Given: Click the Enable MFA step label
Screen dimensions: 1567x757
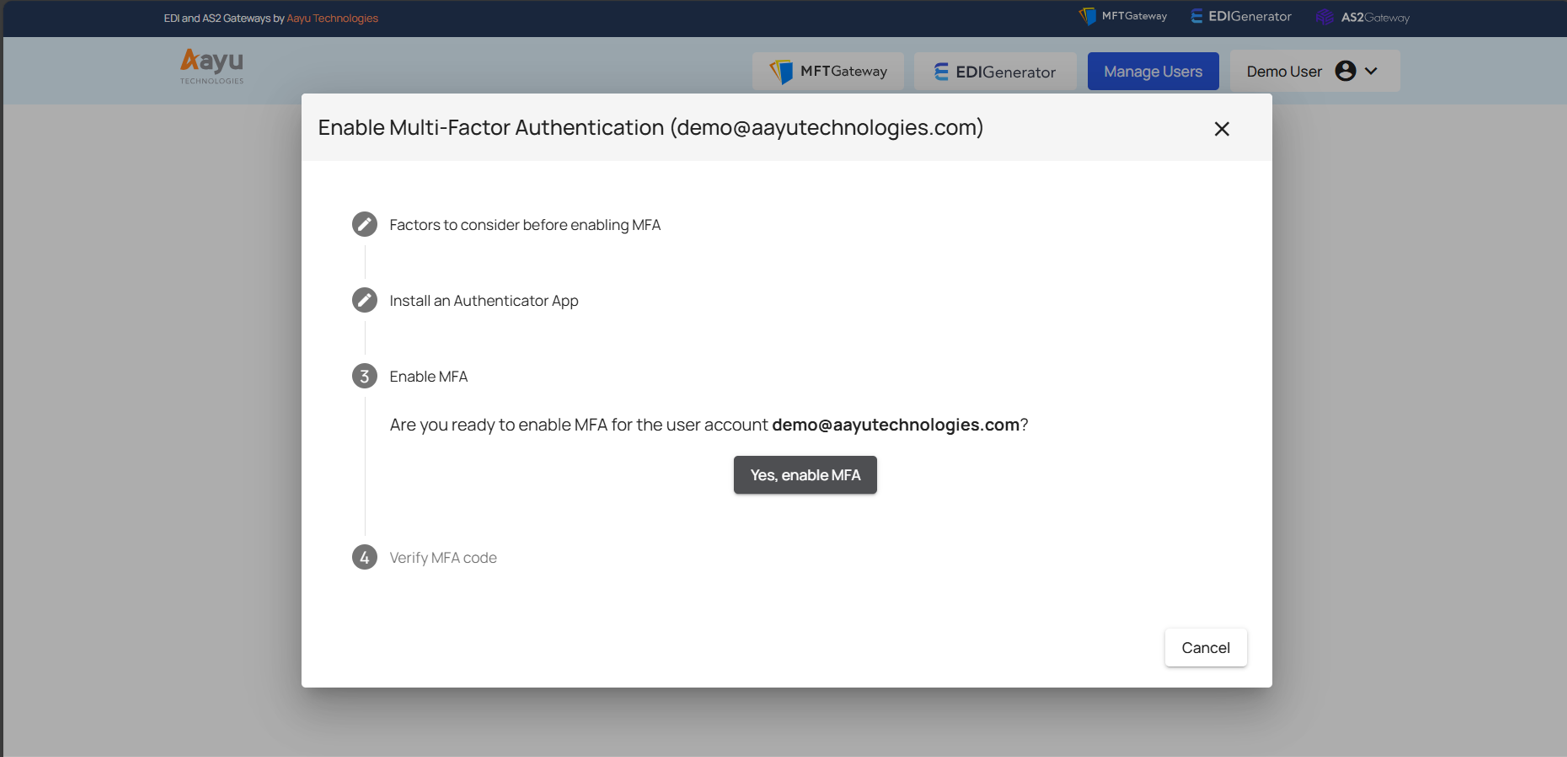Looking at the screenshot, I should 429,377.
